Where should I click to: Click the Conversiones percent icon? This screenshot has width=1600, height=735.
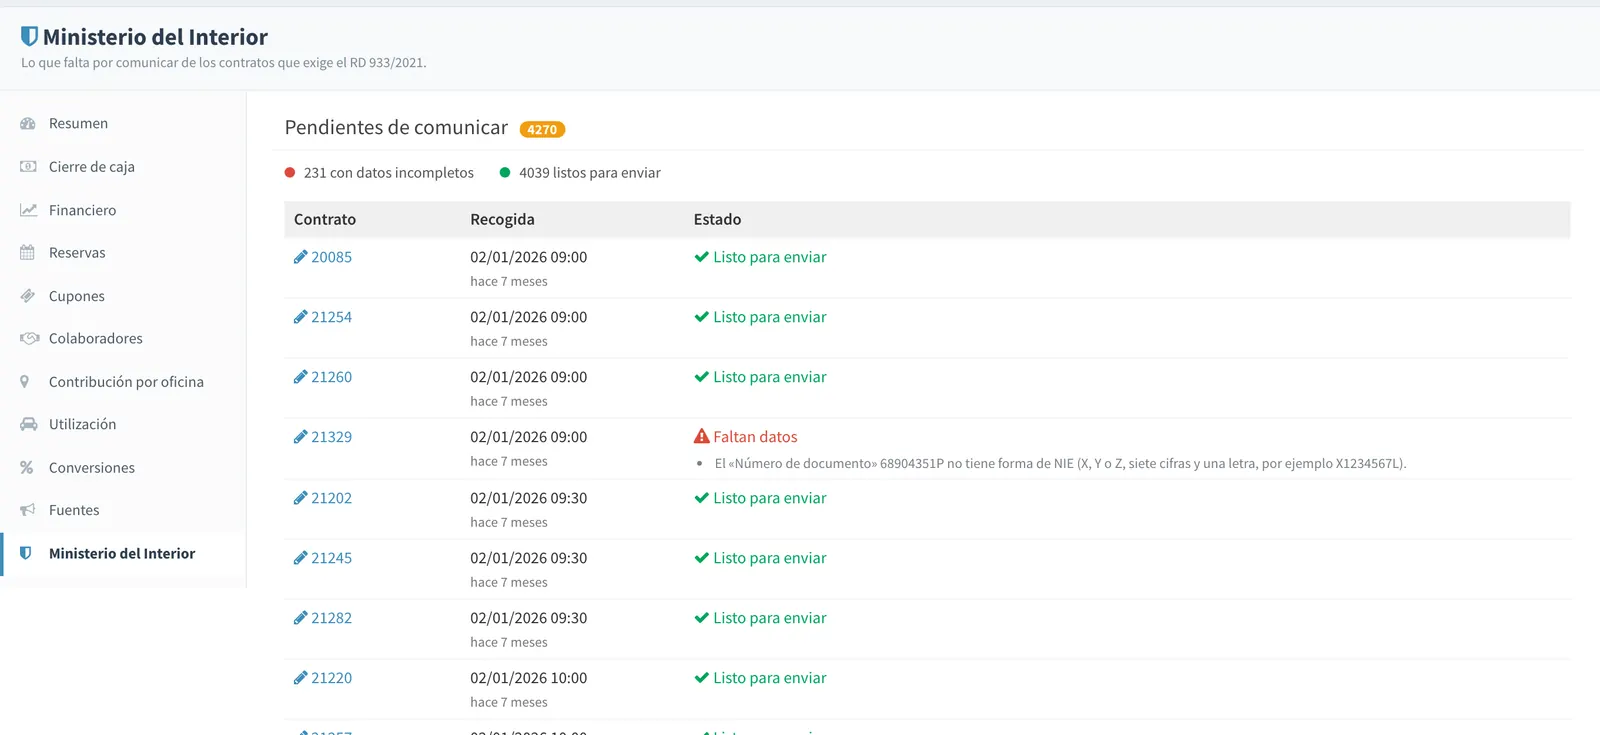point(27,468)
